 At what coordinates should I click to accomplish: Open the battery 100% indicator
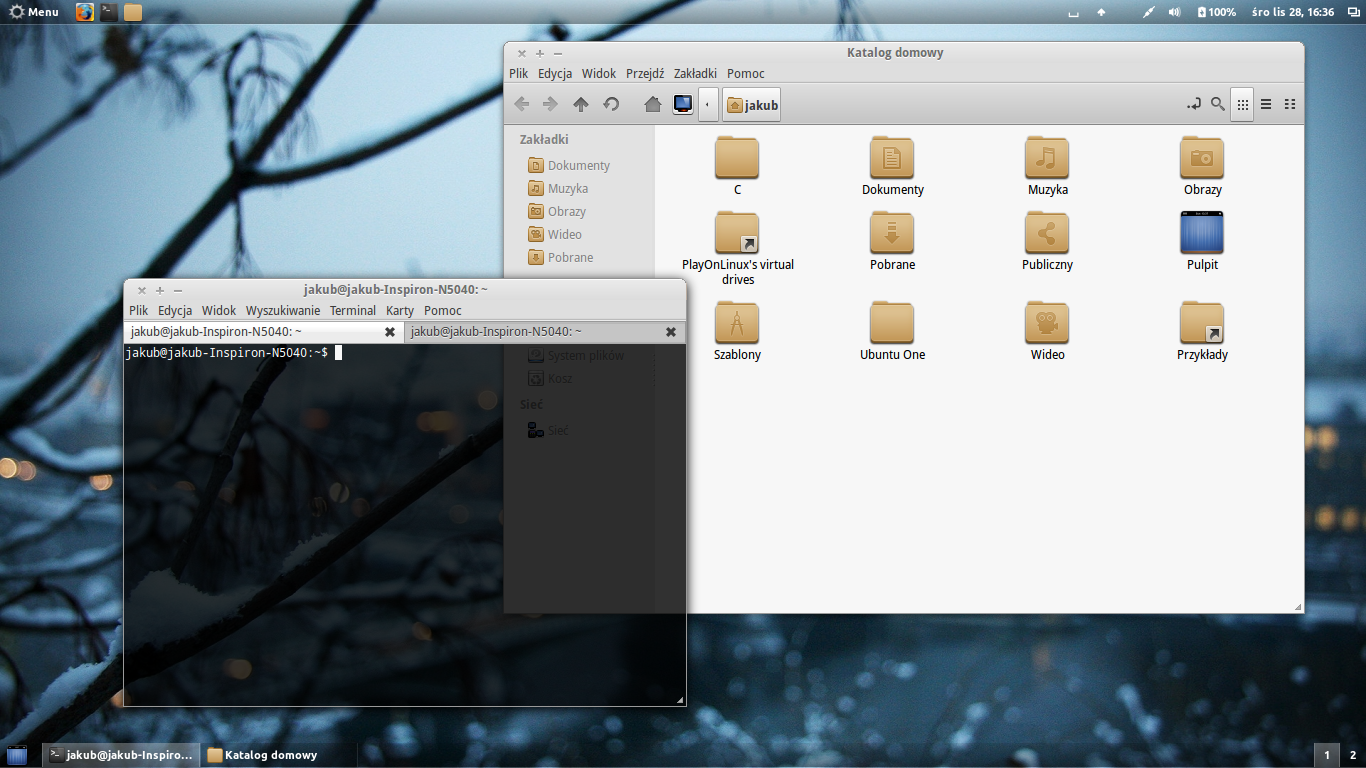click(1216, 12)
